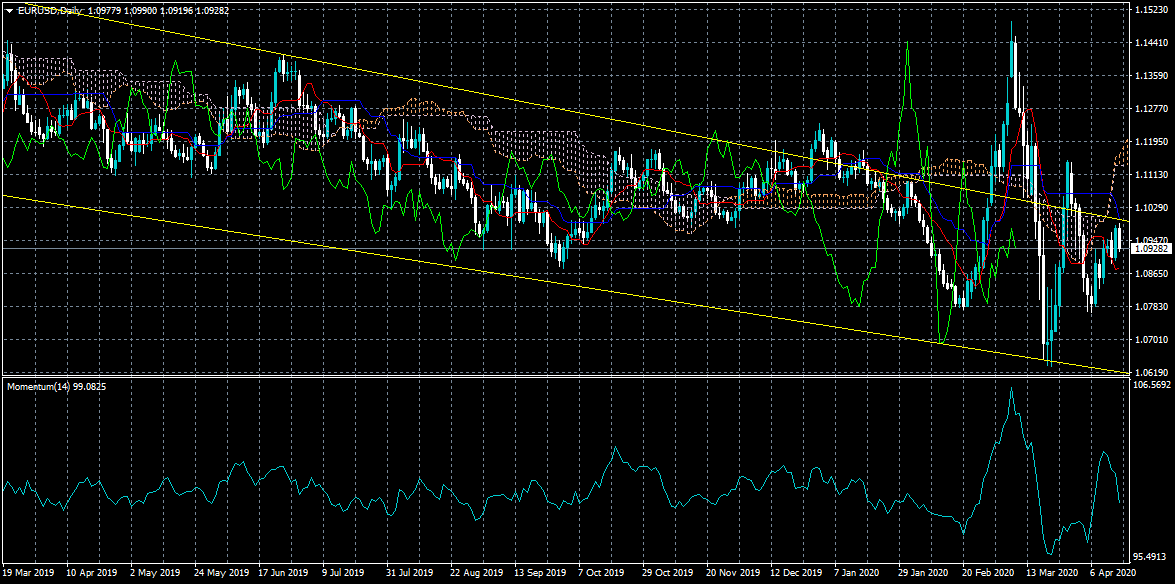Click the 1.15230 price axis label

(x=1151, y=10)
